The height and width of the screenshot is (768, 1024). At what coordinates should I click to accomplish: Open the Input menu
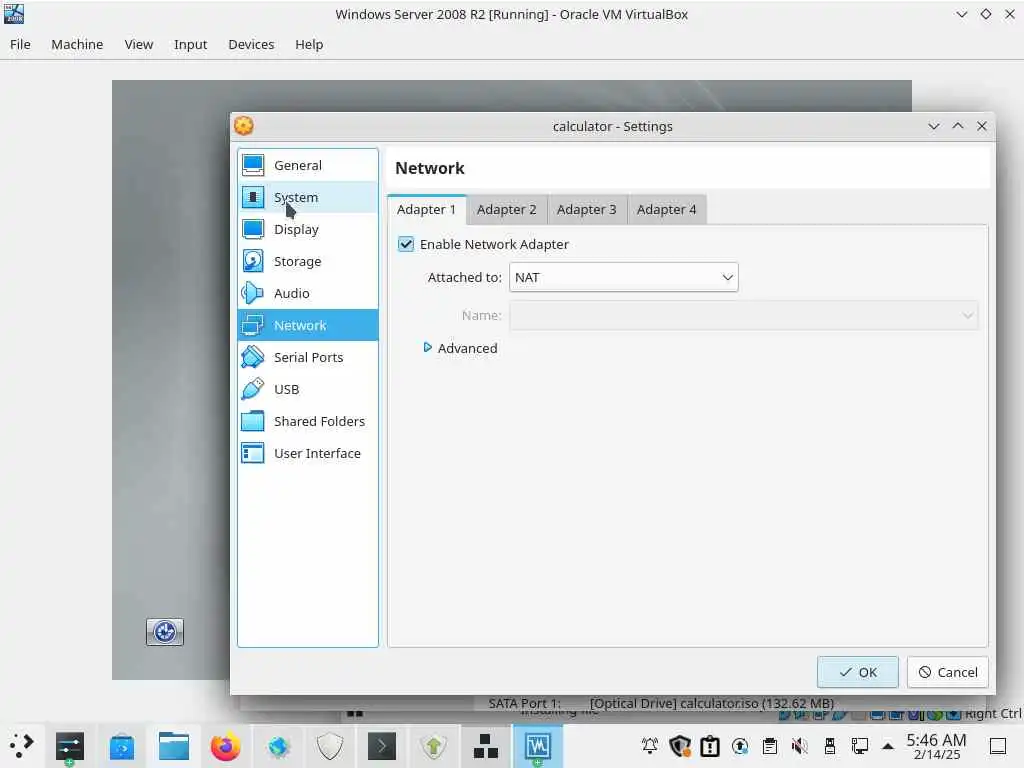(190, 44)
